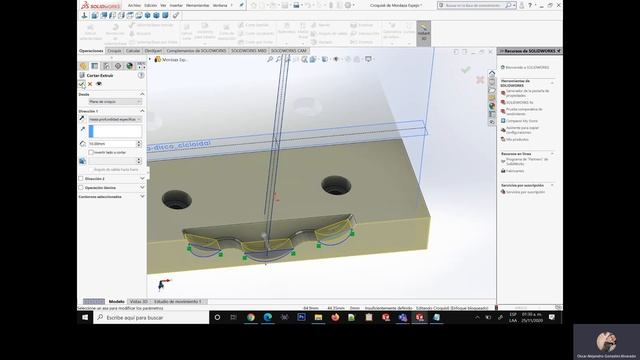Image resolution: width=640 pixels, height=360 pixels.
Task: Open the Plano de croquis dropdown
Action: pyautogui.click(x=115, y=102)
